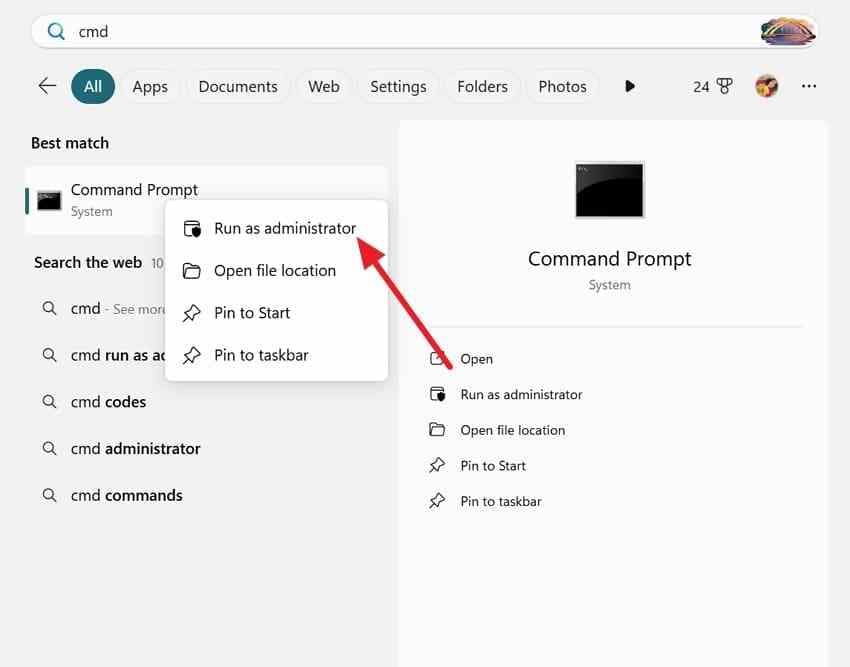Select web suggestion 'cmd commands'
This screenshot has height=667, width=850.
pos(206,495)
